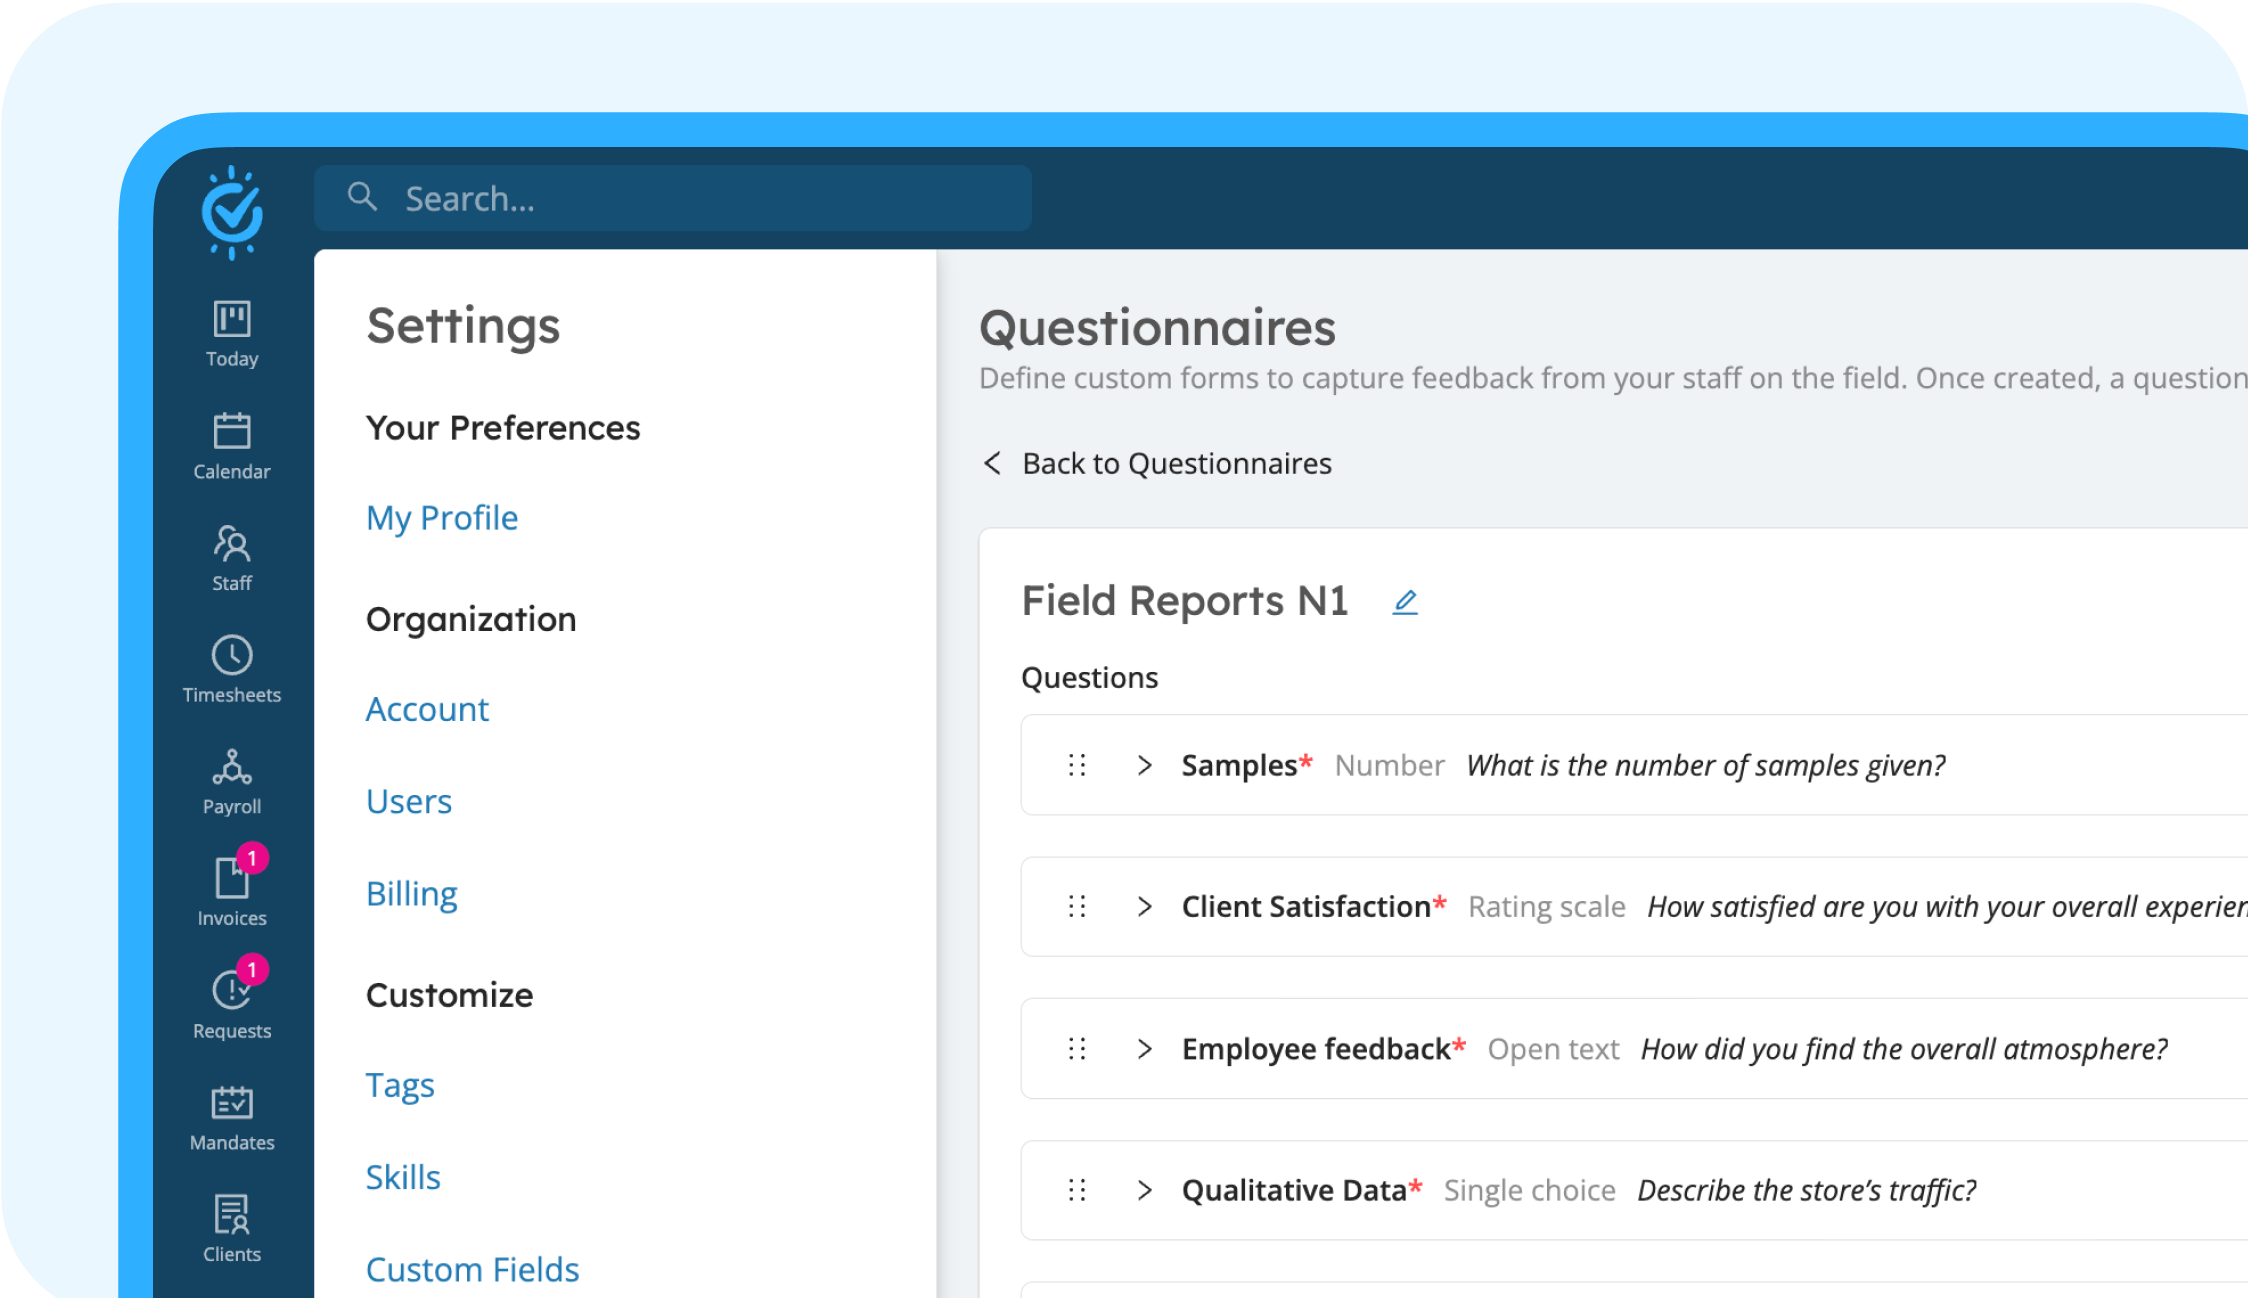Expand the Client Satisfaction question
The height and width of the screenshot is (1298, 2248).
1143,906
